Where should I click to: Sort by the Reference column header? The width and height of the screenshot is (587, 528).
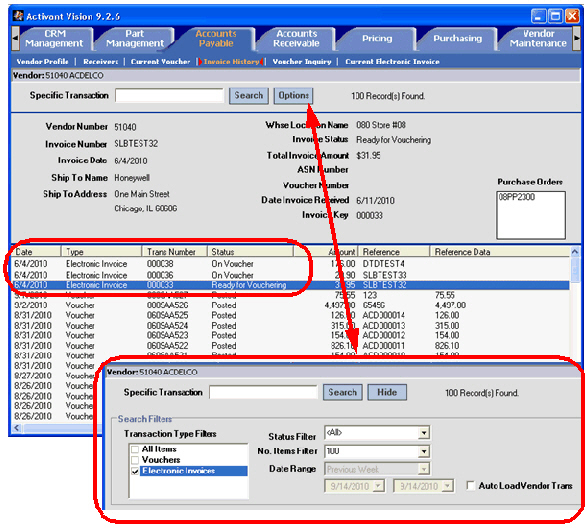tap(394, 252)
